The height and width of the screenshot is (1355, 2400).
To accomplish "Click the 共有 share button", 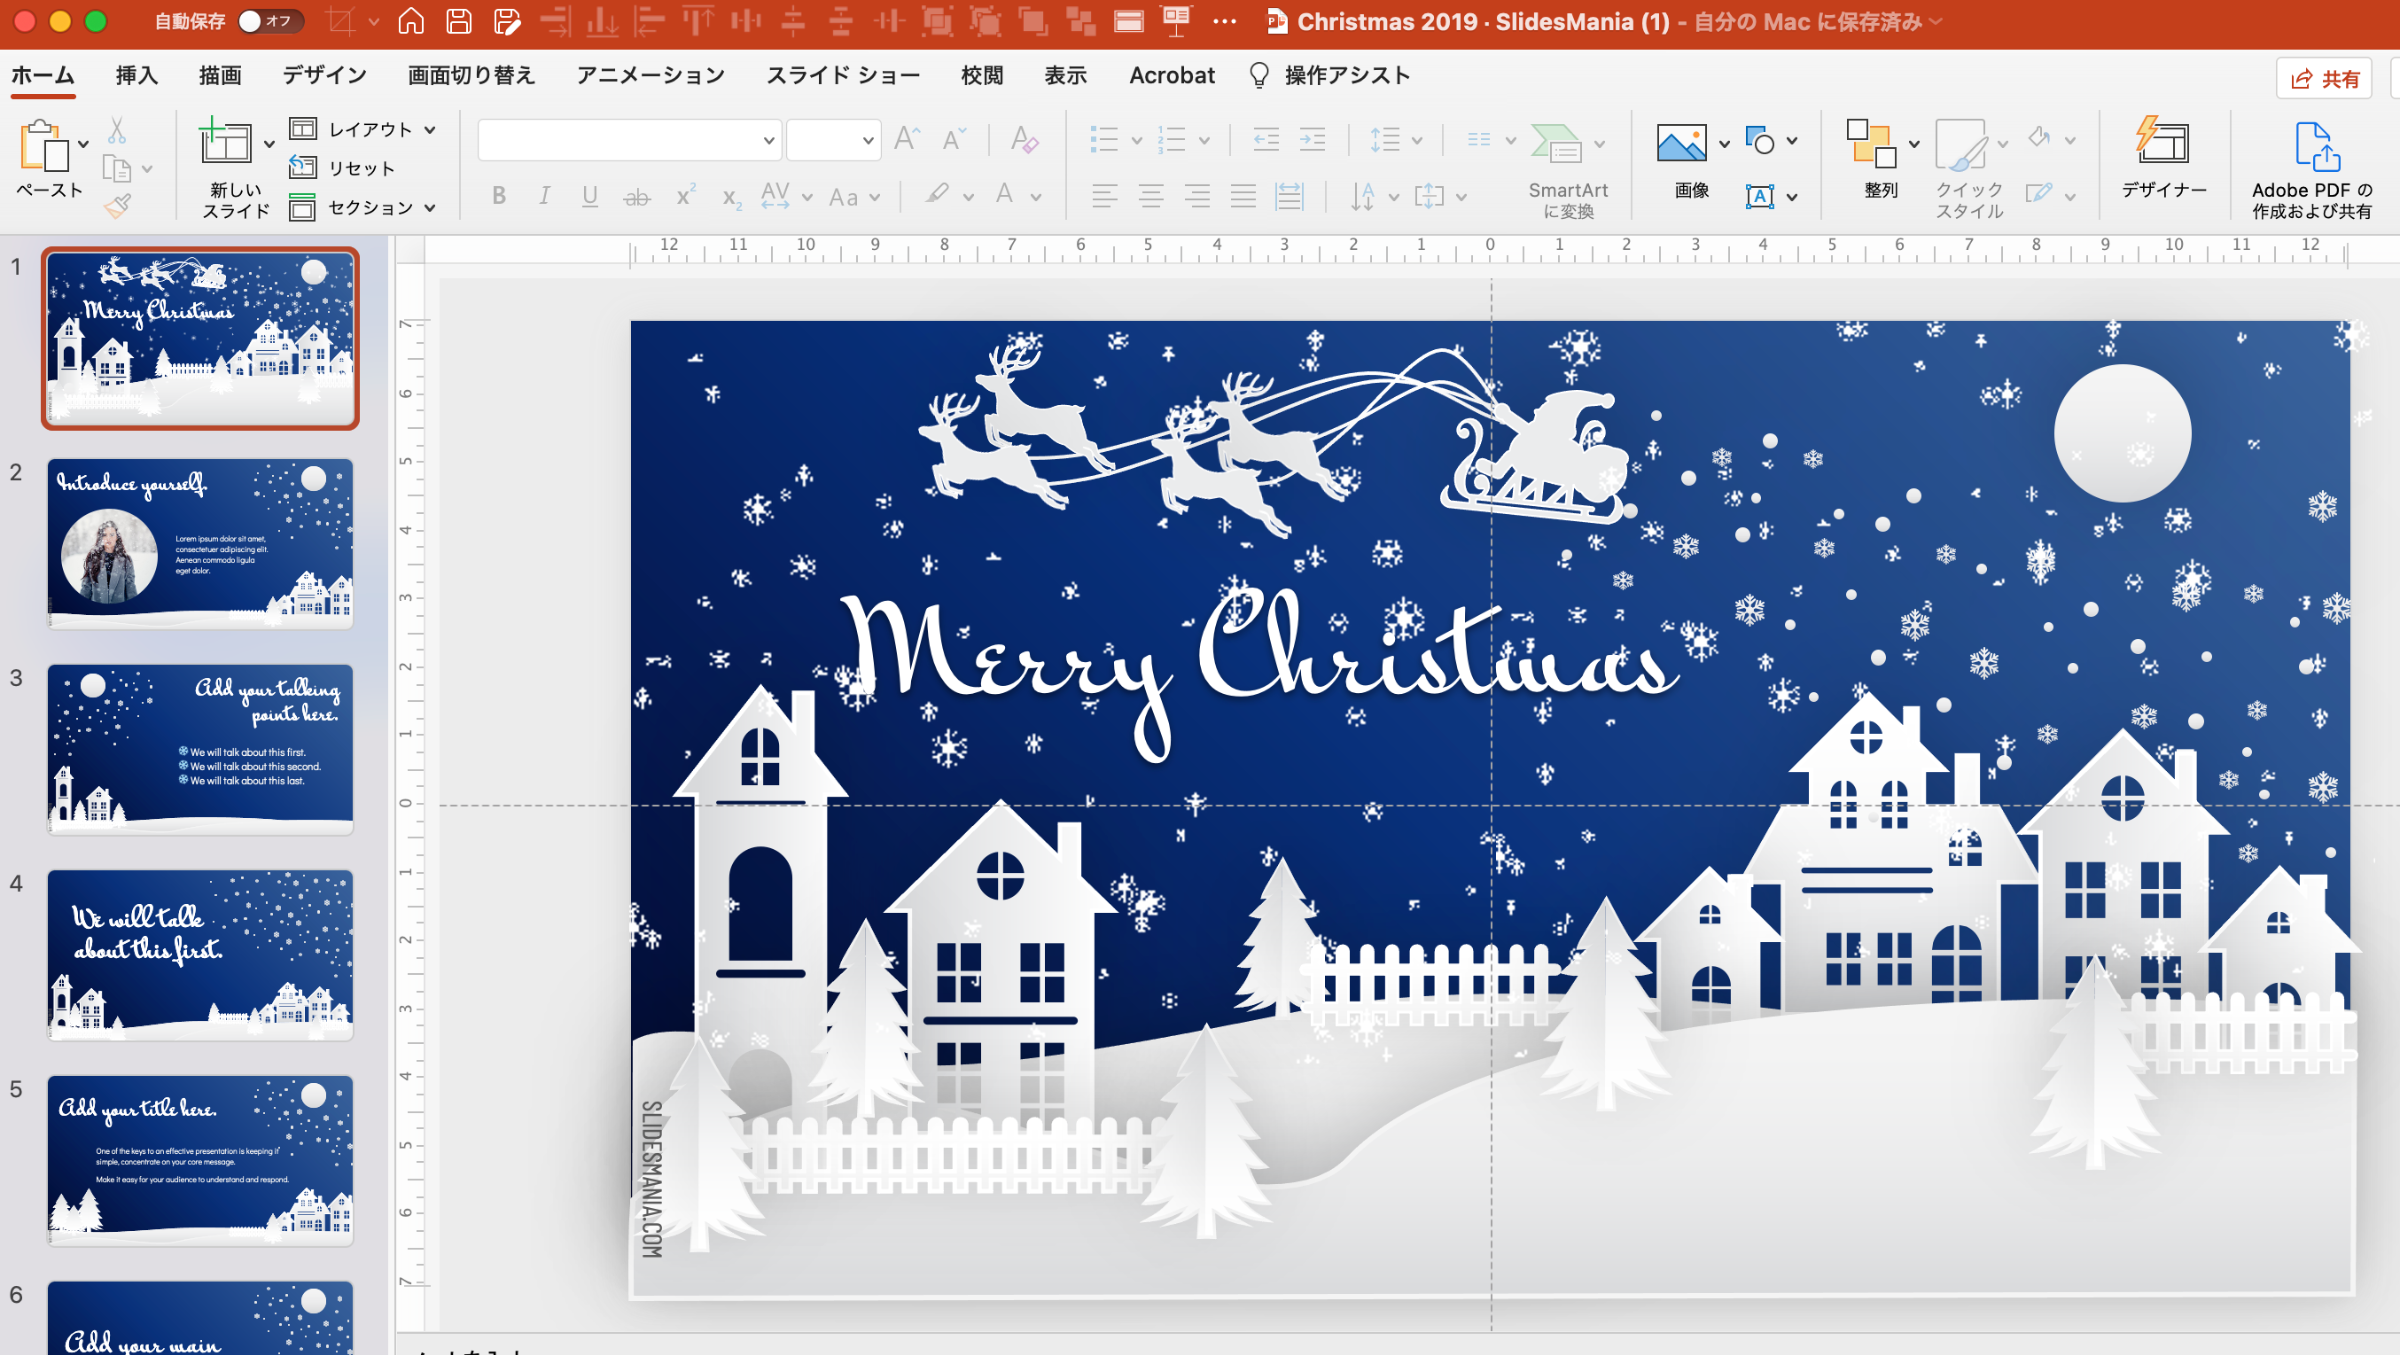I will 2324,77.
